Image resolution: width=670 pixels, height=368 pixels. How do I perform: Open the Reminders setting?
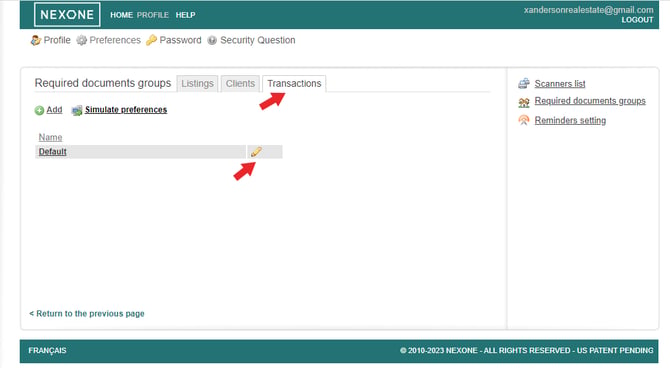(570, 121)
